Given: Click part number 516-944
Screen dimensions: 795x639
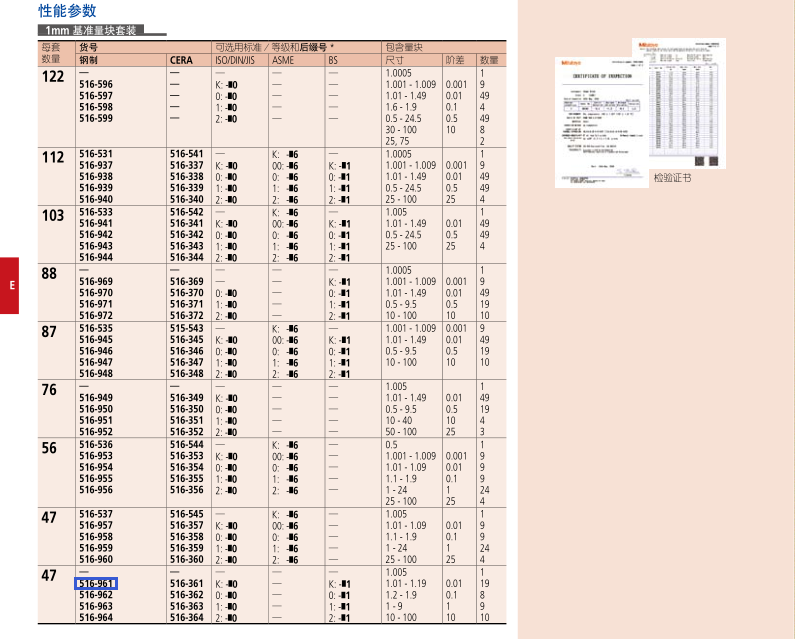Looking at the screenshot, I should coord(96,257).
